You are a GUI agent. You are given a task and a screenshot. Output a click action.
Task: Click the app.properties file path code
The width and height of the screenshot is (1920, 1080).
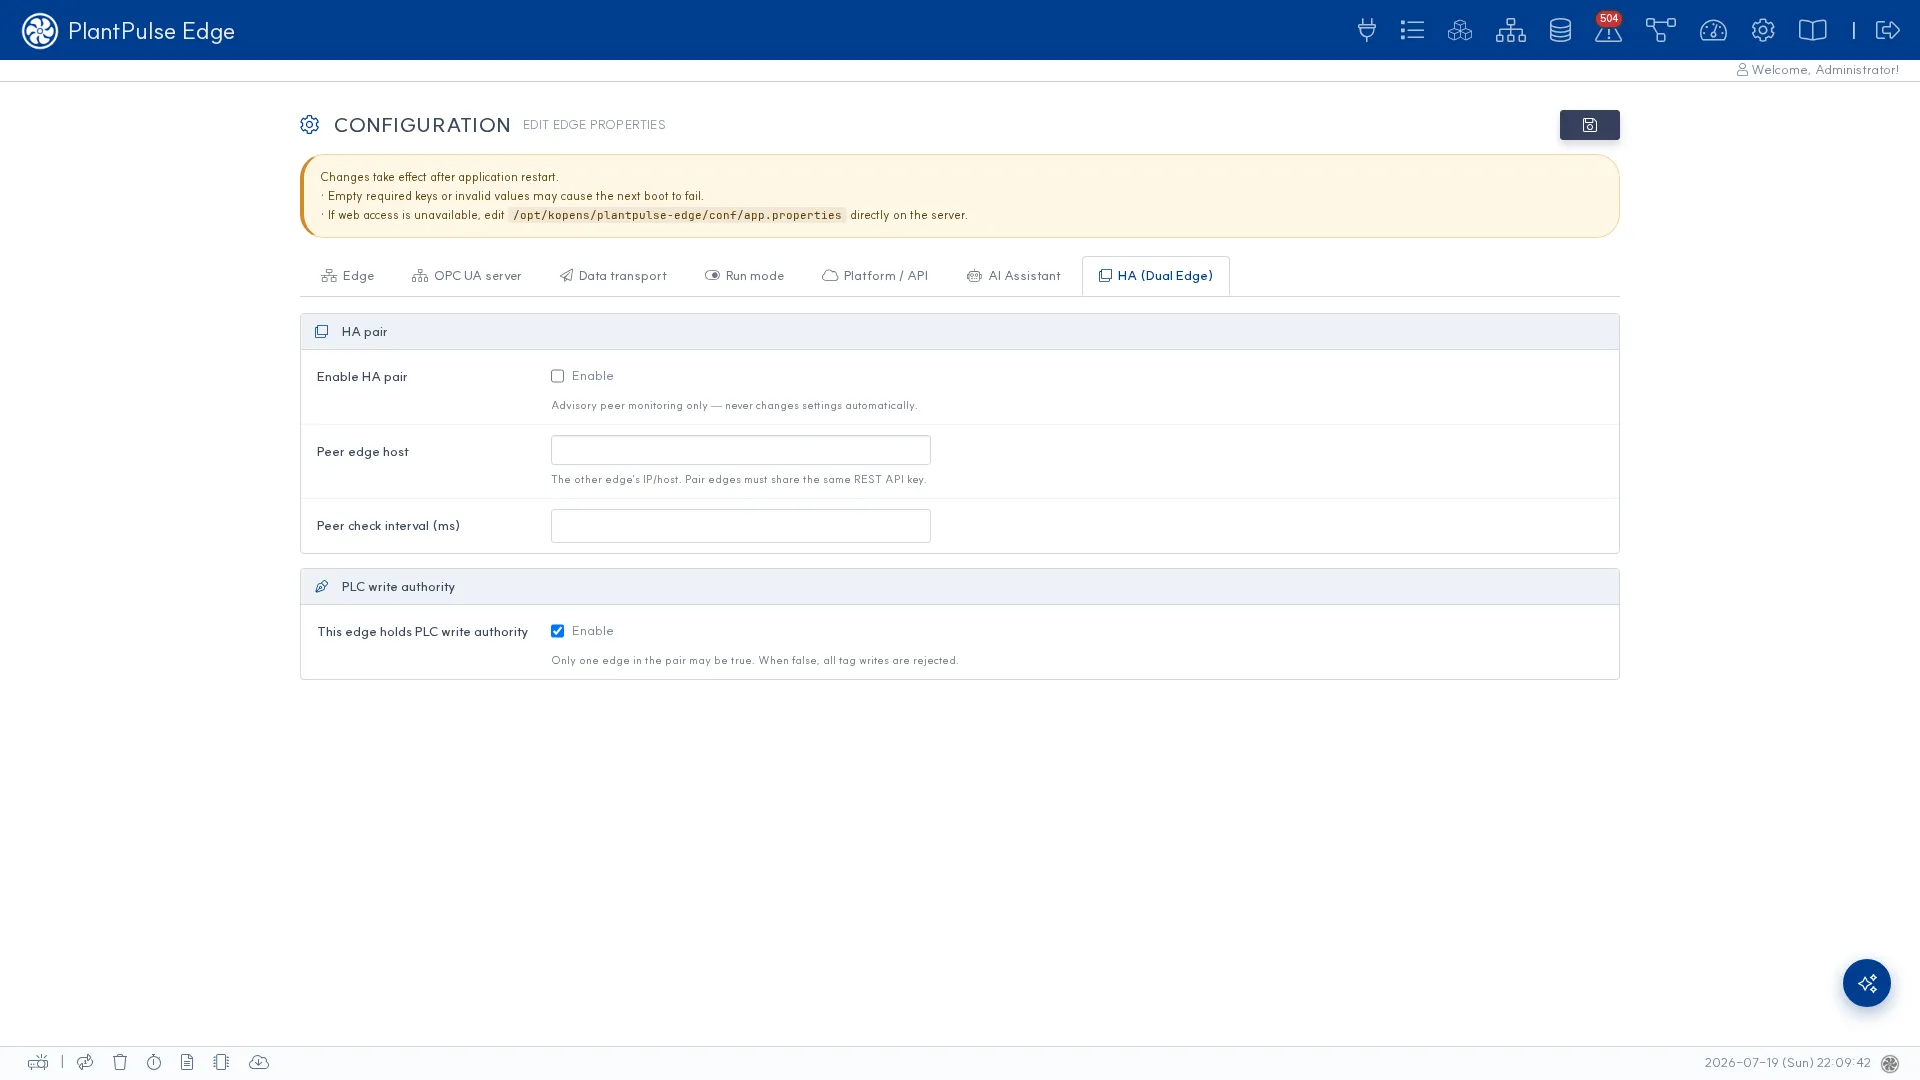click(x=677, y=215)
